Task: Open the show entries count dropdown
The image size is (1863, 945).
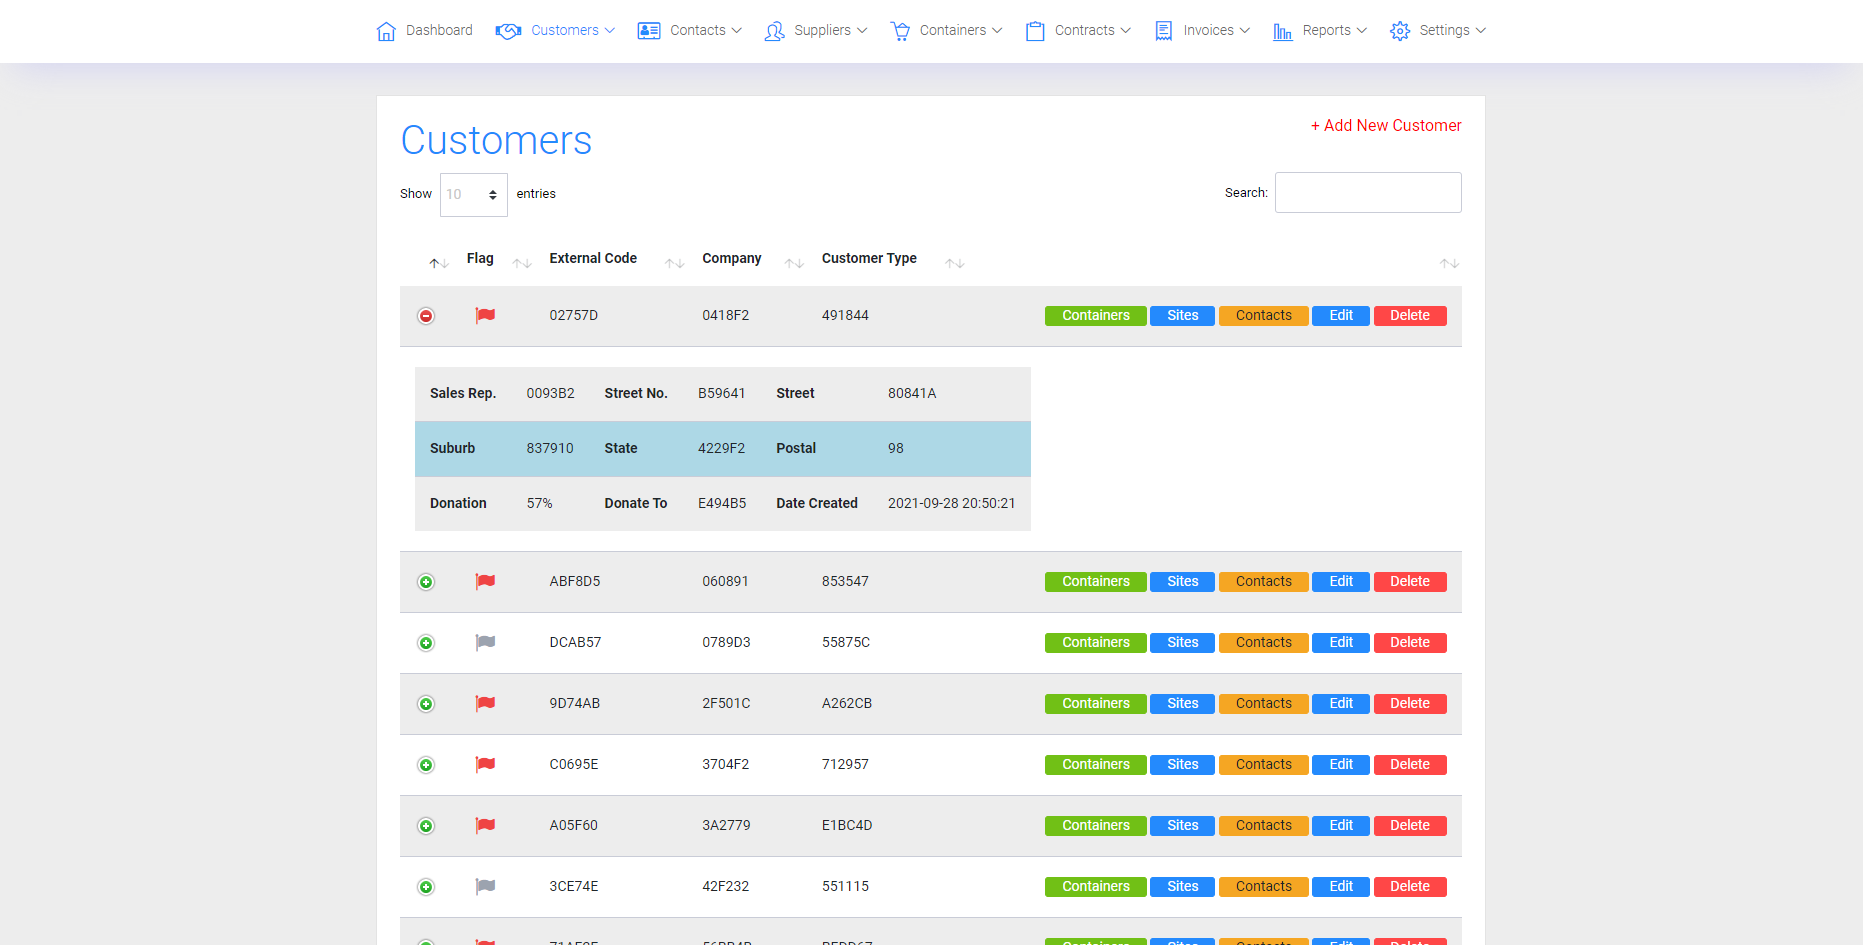Action: (473, 194)
